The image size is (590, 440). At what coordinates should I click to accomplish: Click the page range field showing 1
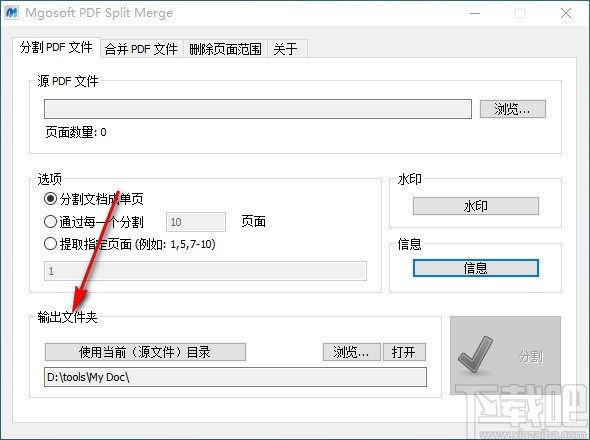(205, 271)
